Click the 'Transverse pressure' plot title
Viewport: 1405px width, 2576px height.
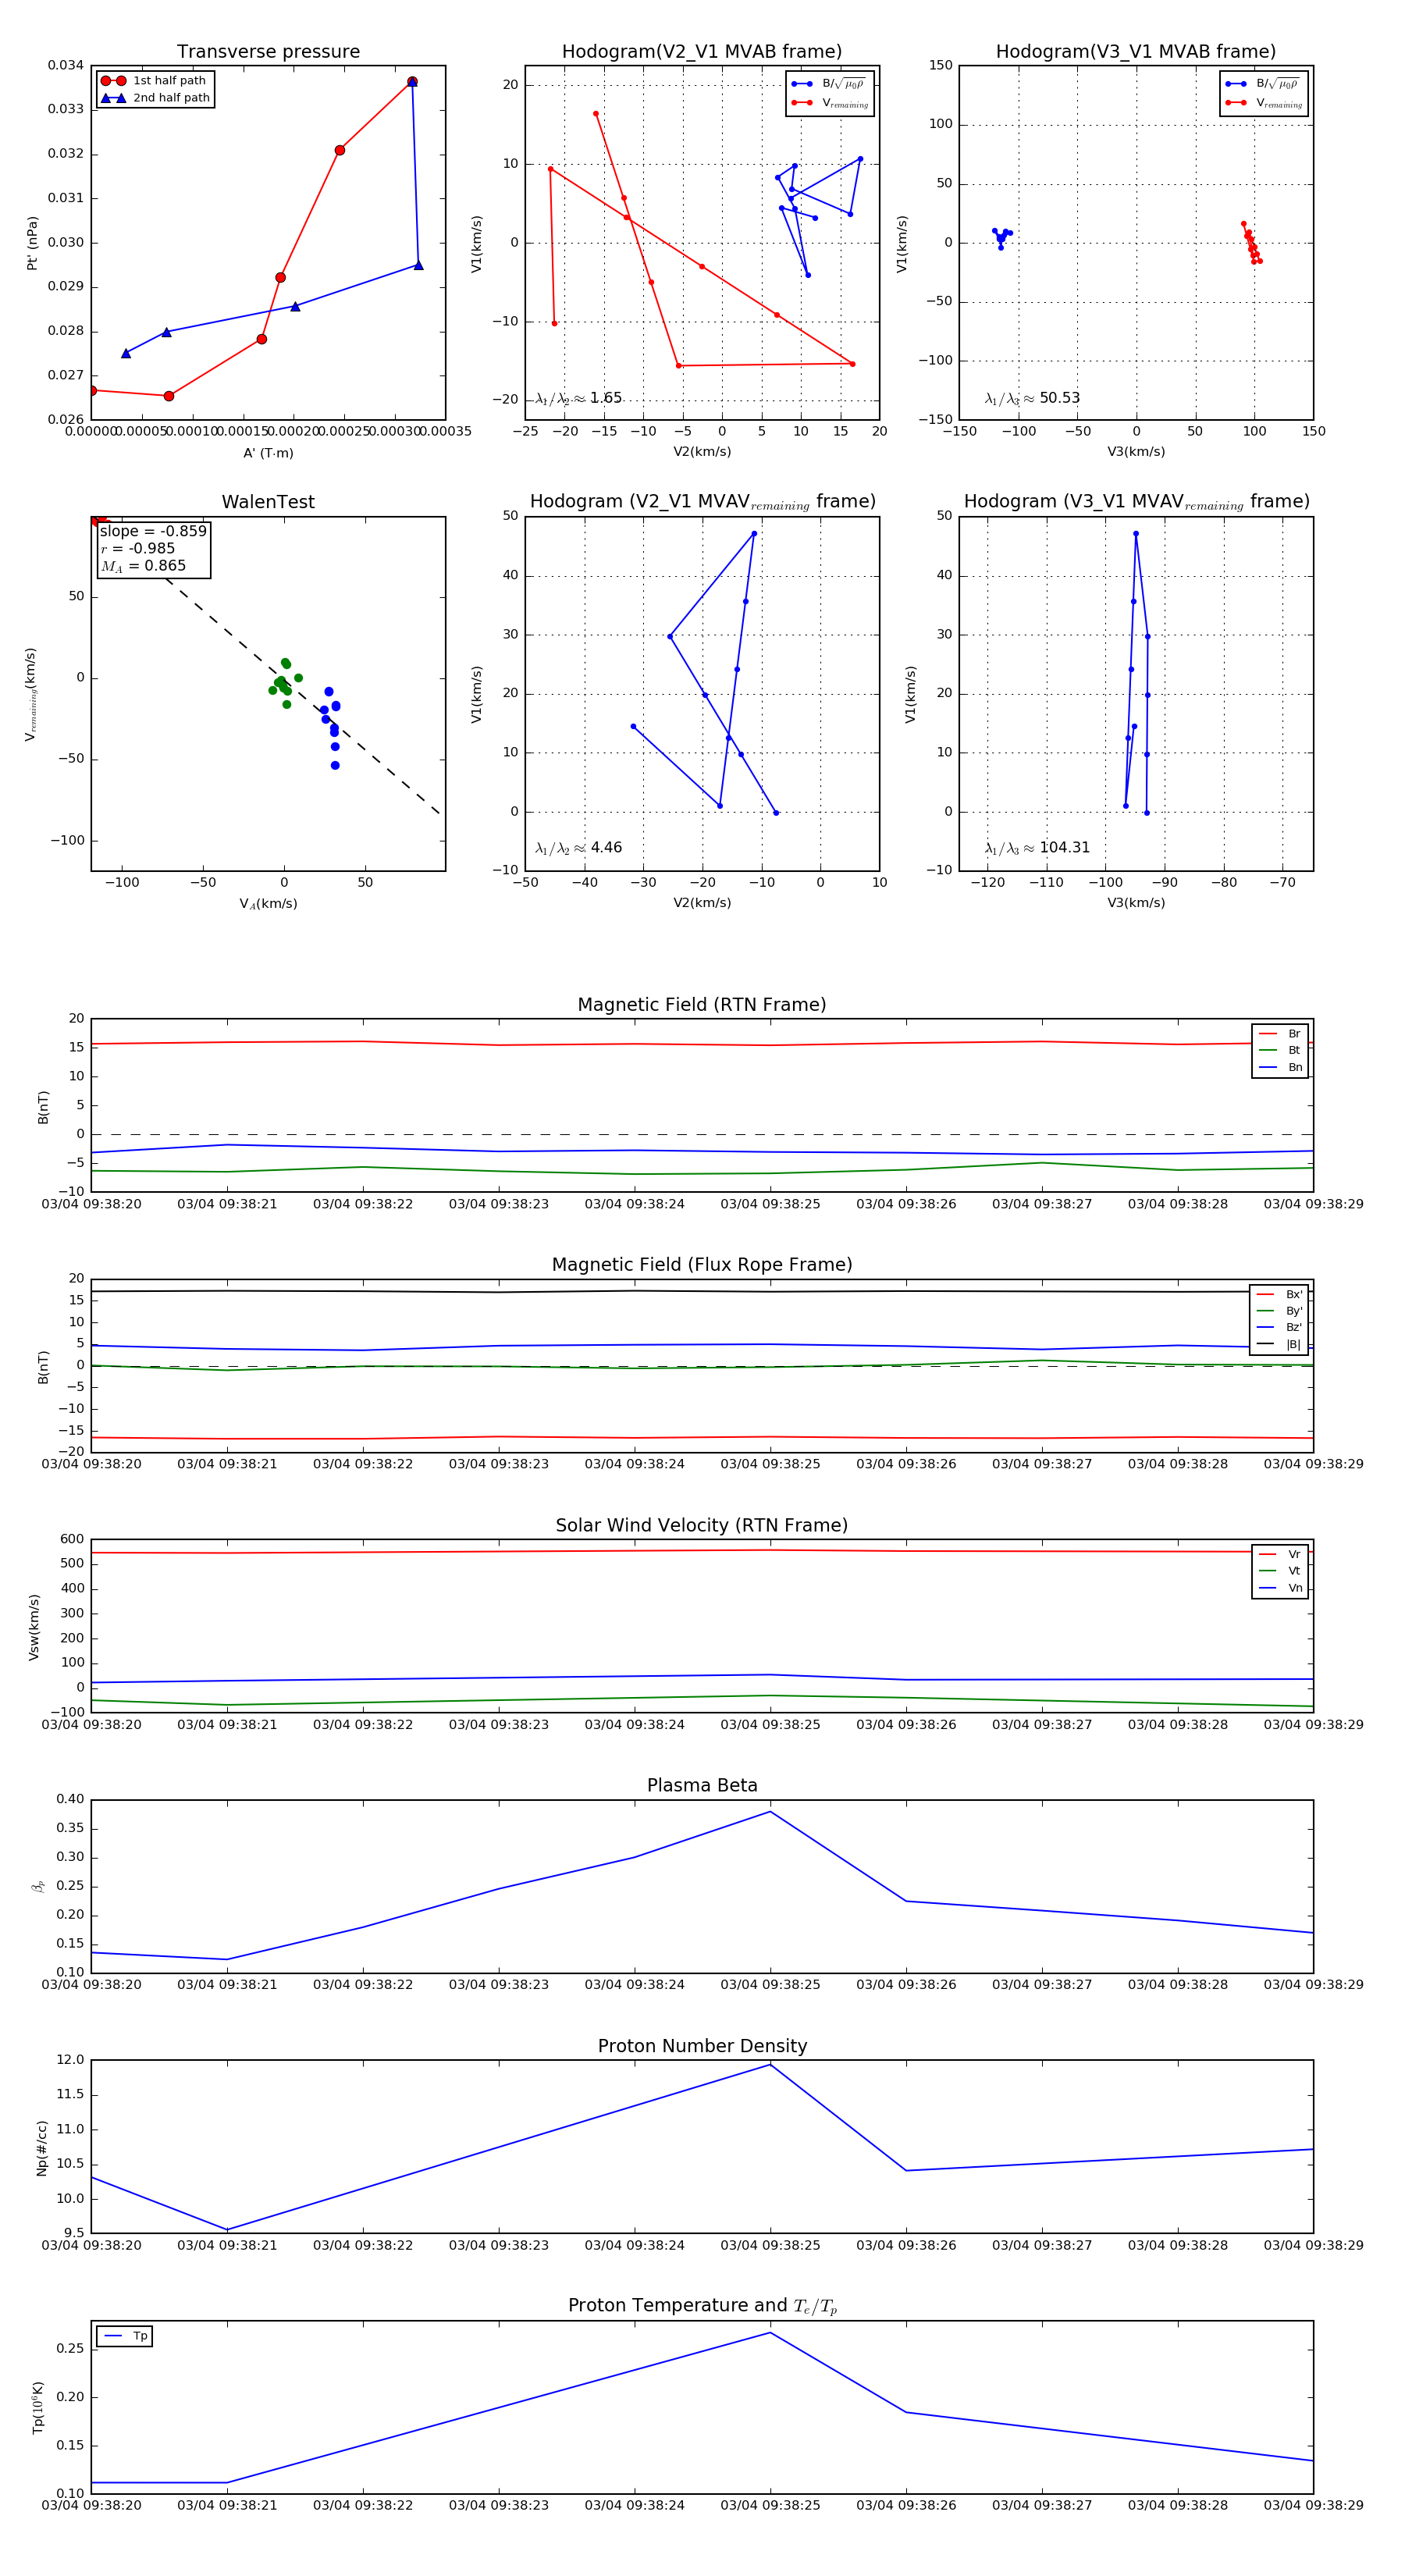[x=268, y=52]
